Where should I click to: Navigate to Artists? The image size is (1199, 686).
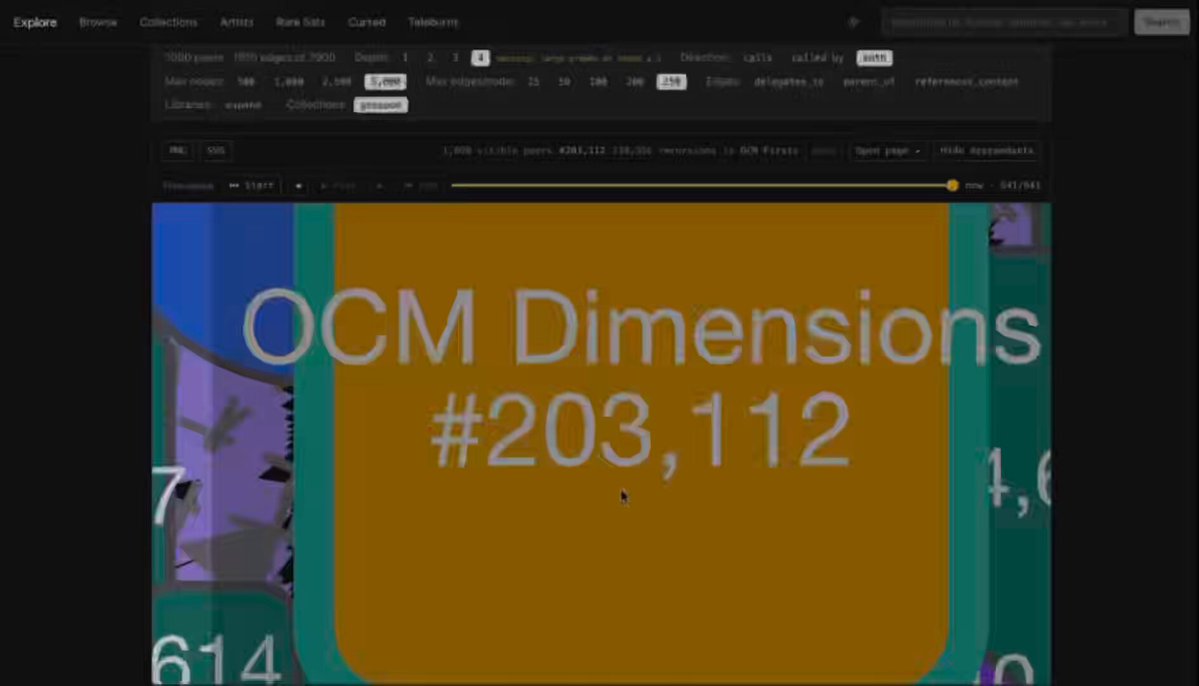tap(236, 22)
